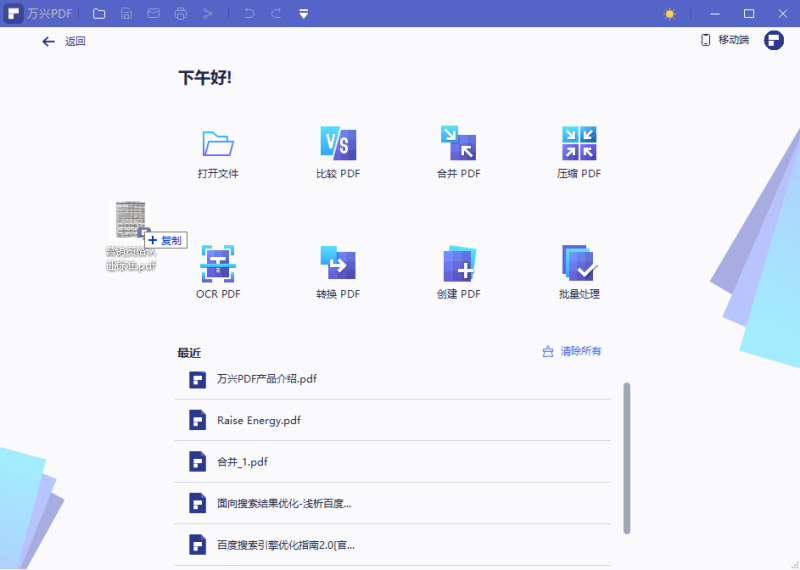The width and height of the screenshot is (800, 570).
Task: Open recent file 百度搜索引擎优化指南2.0
Action: [x=285, y=545]
